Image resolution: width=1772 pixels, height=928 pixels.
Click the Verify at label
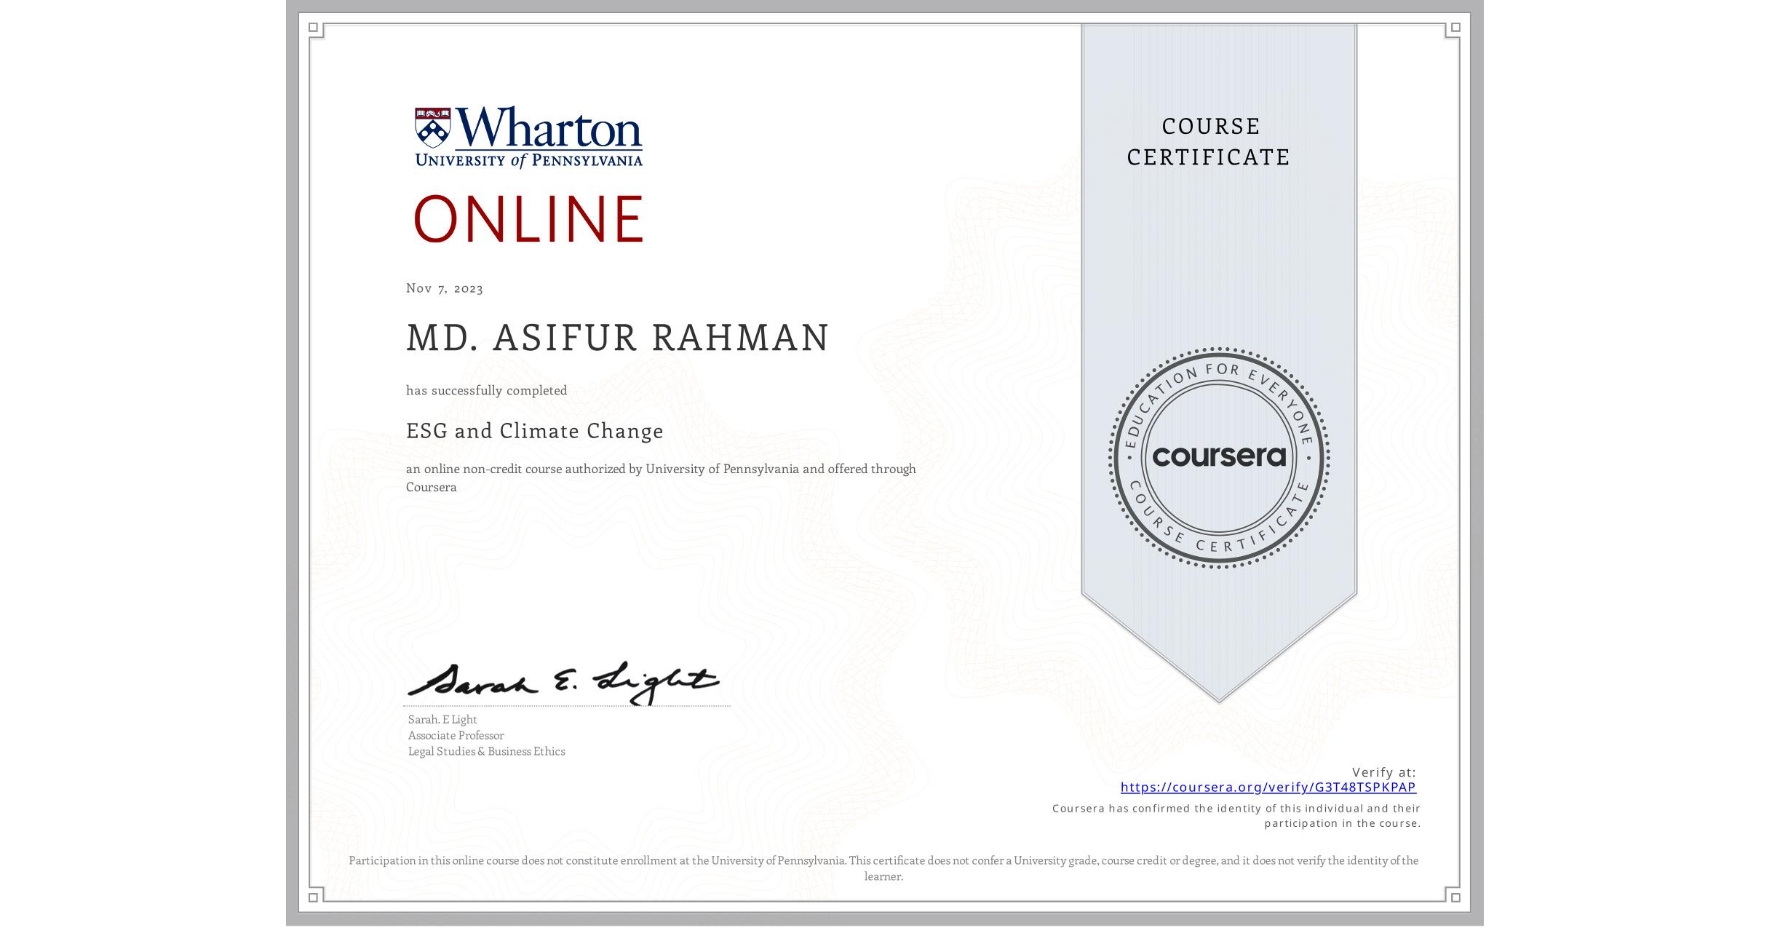point(1385,770)
